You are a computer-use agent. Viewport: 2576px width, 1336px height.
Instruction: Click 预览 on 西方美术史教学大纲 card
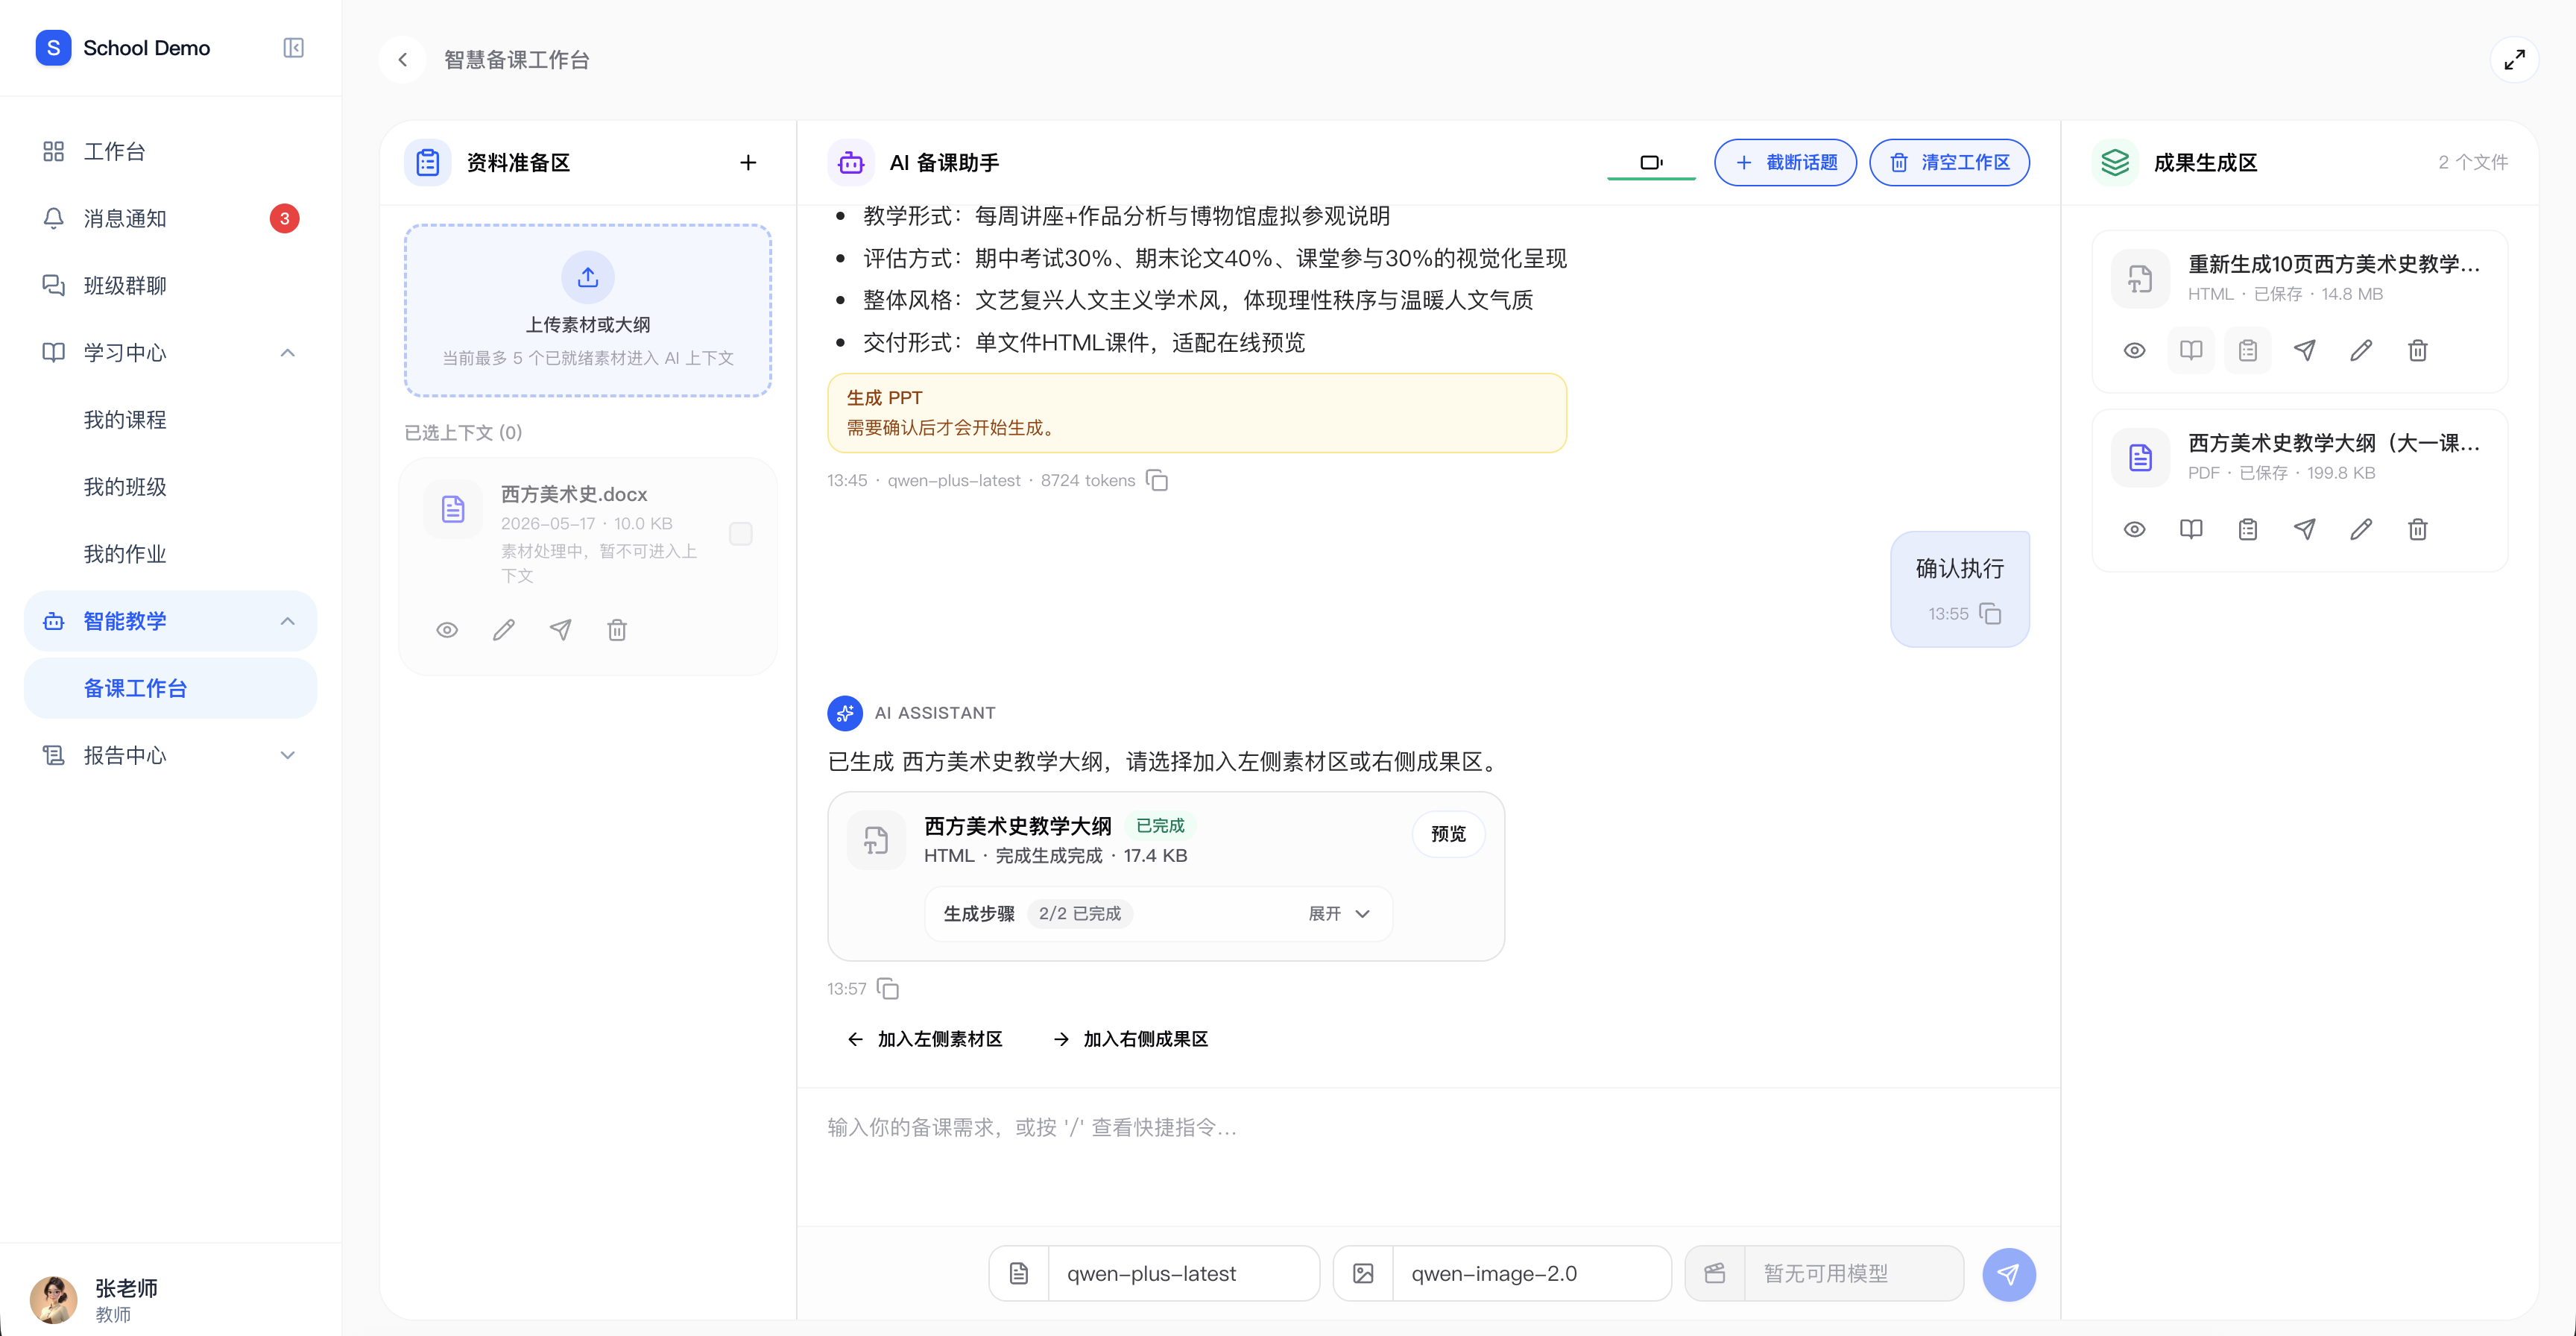(1448, 834)
